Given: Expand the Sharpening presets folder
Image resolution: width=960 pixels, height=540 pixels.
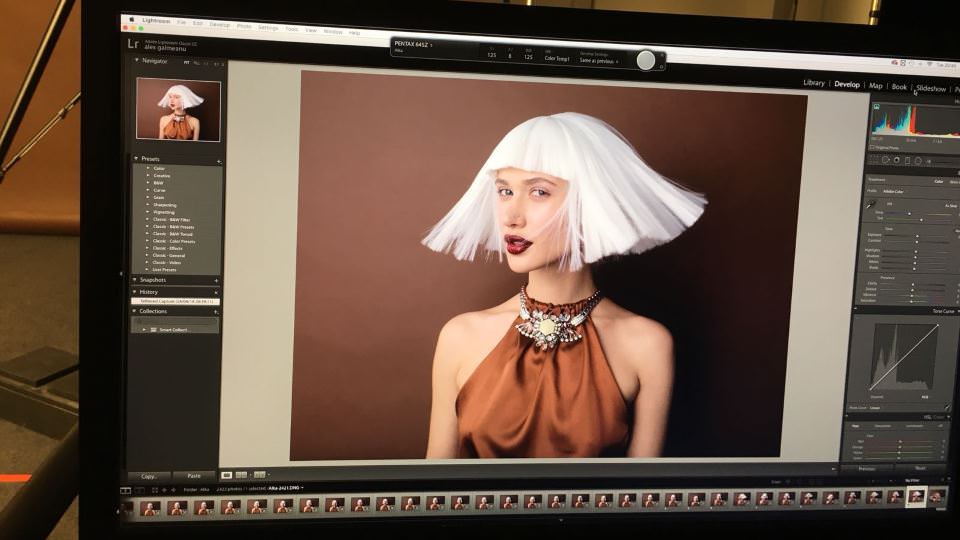Looking at the screenshot, I should pos(148,204).
